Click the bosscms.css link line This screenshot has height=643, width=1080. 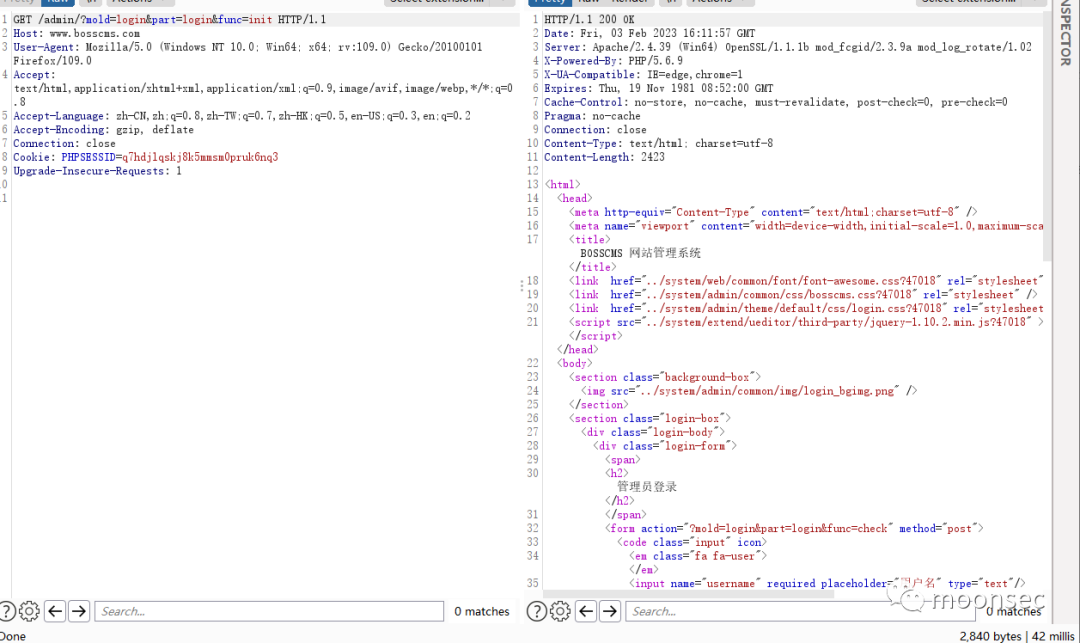click(x=803, y=295)
